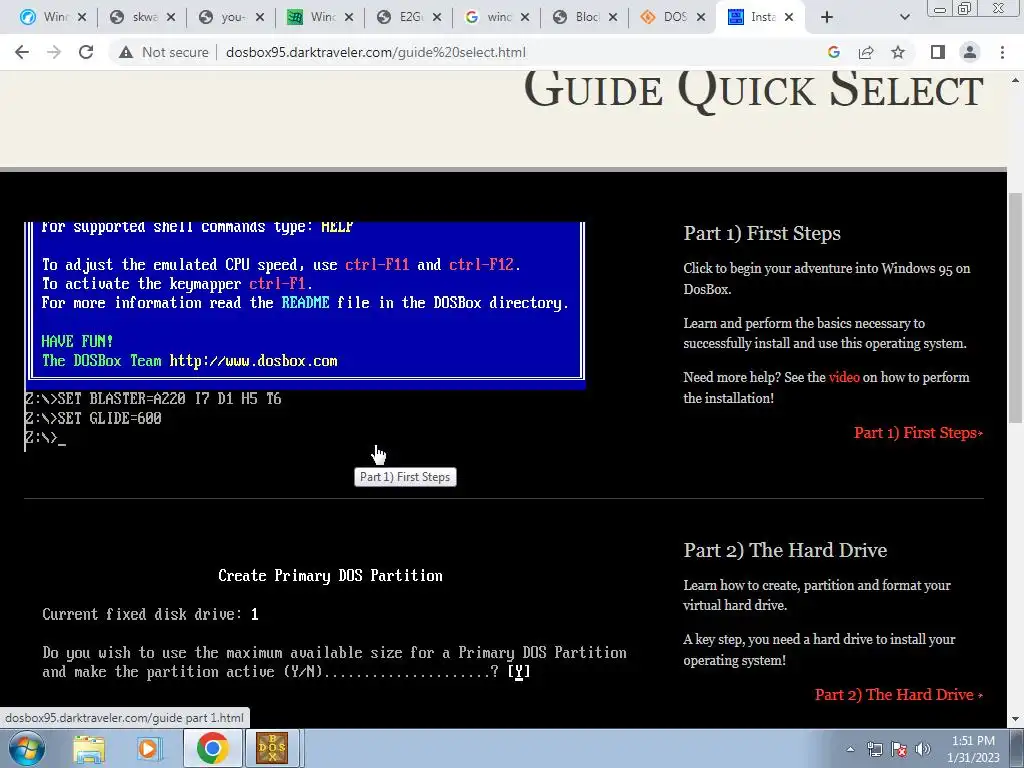This screenshot has width=1024, height=768.
Task: Close the active Insta tab
Action: coord(789,18)
